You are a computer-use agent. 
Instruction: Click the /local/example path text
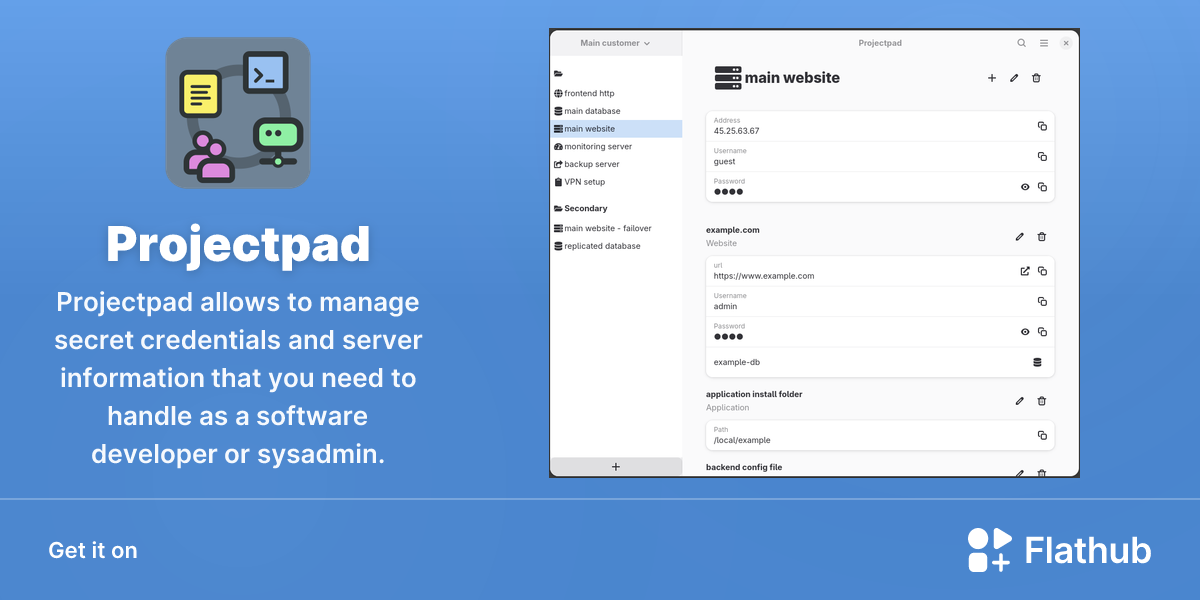[x=742, y=440]
